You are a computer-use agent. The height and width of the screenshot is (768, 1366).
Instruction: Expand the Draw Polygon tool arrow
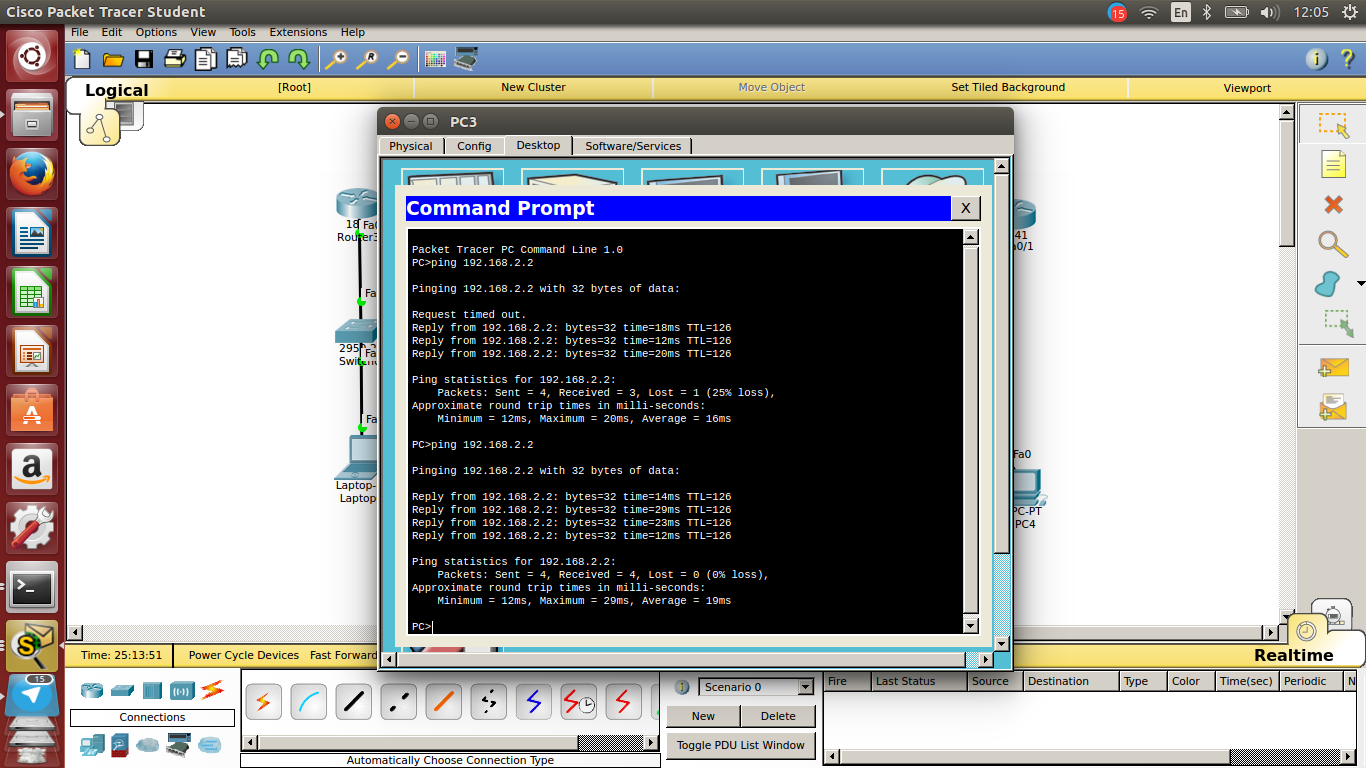click(x=1360, y=284)
